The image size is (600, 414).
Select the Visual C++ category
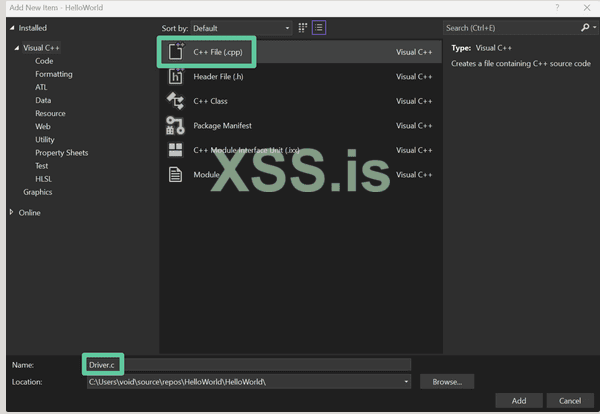(x=41, y=48)
